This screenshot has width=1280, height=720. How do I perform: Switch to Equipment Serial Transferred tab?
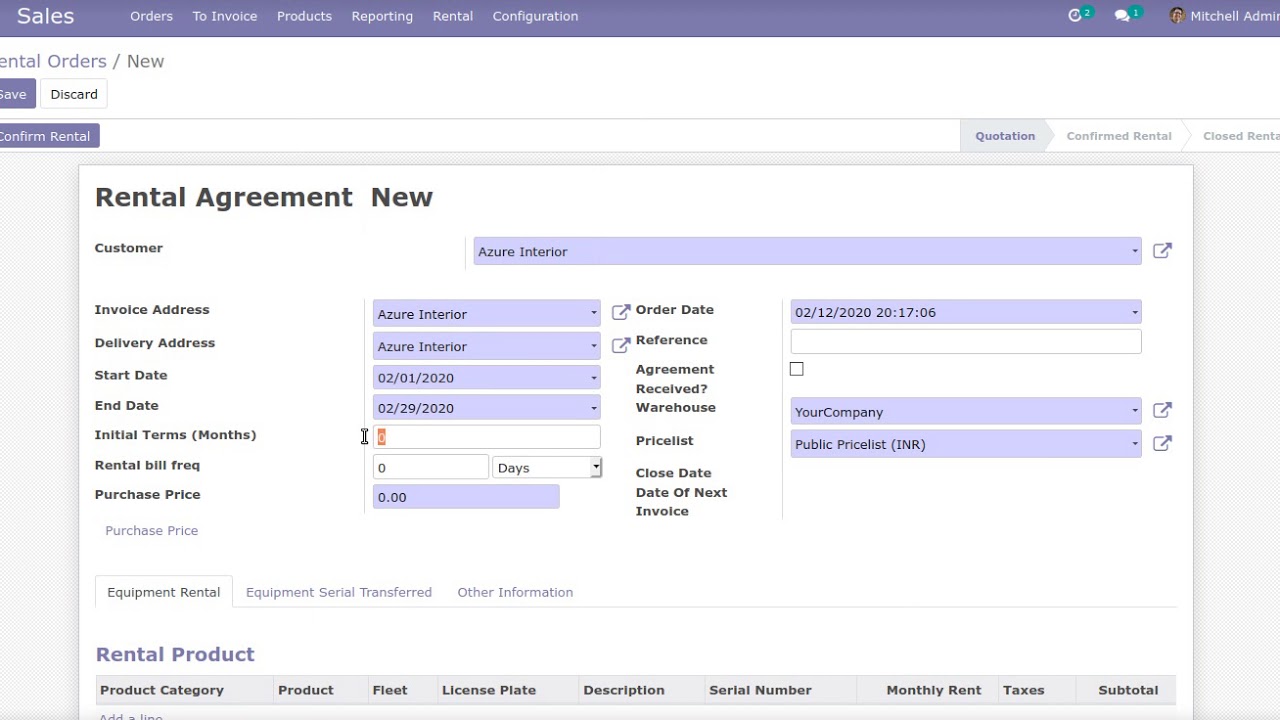(x=339, y=592)
